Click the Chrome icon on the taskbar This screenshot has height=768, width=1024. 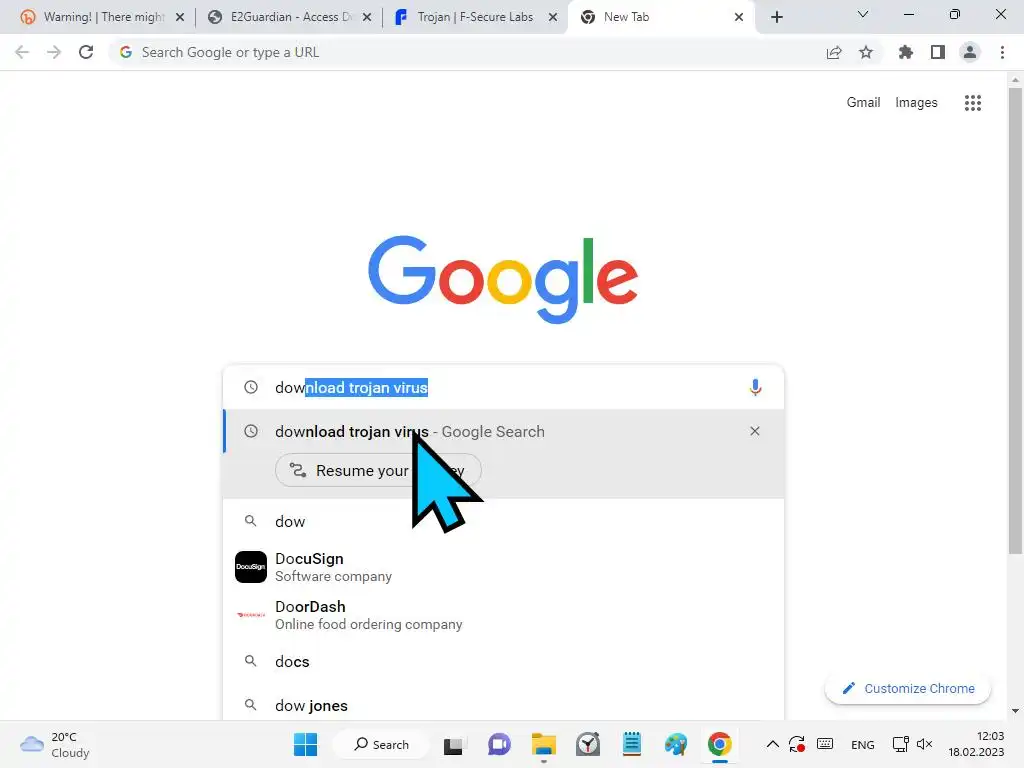[x=720, y=744]
